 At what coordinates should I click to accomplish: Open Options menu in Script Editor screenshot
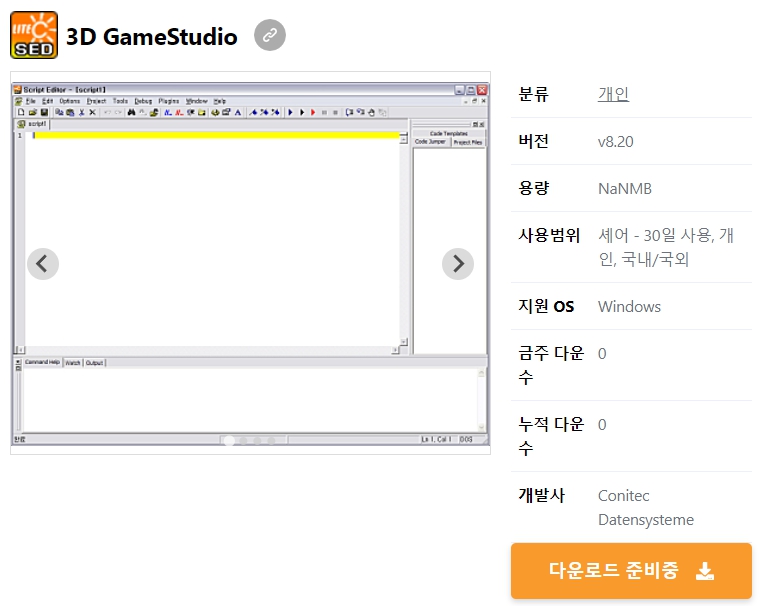pyautogui.click(x=70, y=101)
